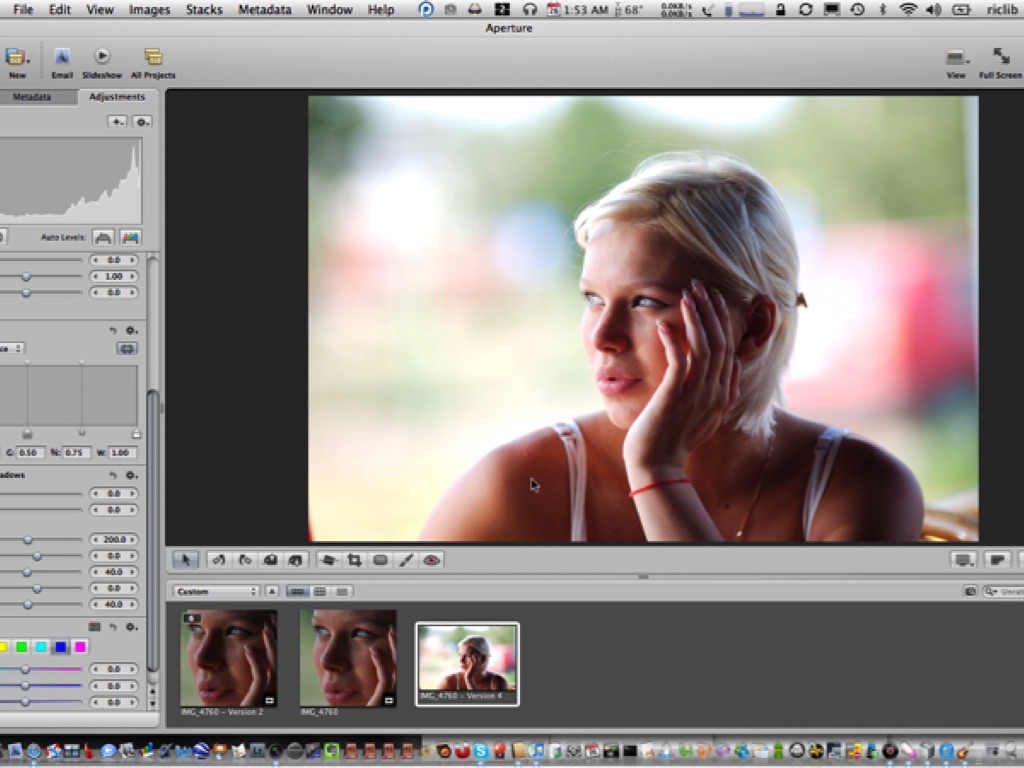Activate the arrow selection tool

(186, 560)
